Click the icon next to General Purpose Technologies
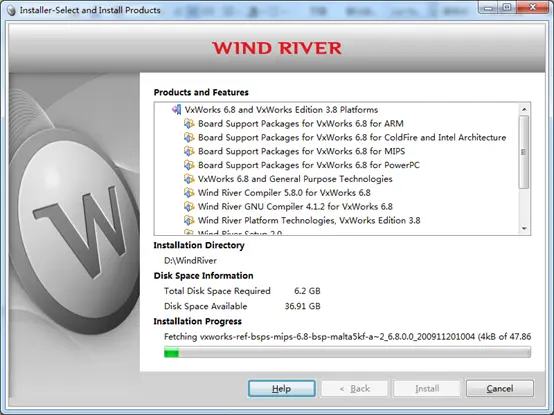 tap(189, 179)
